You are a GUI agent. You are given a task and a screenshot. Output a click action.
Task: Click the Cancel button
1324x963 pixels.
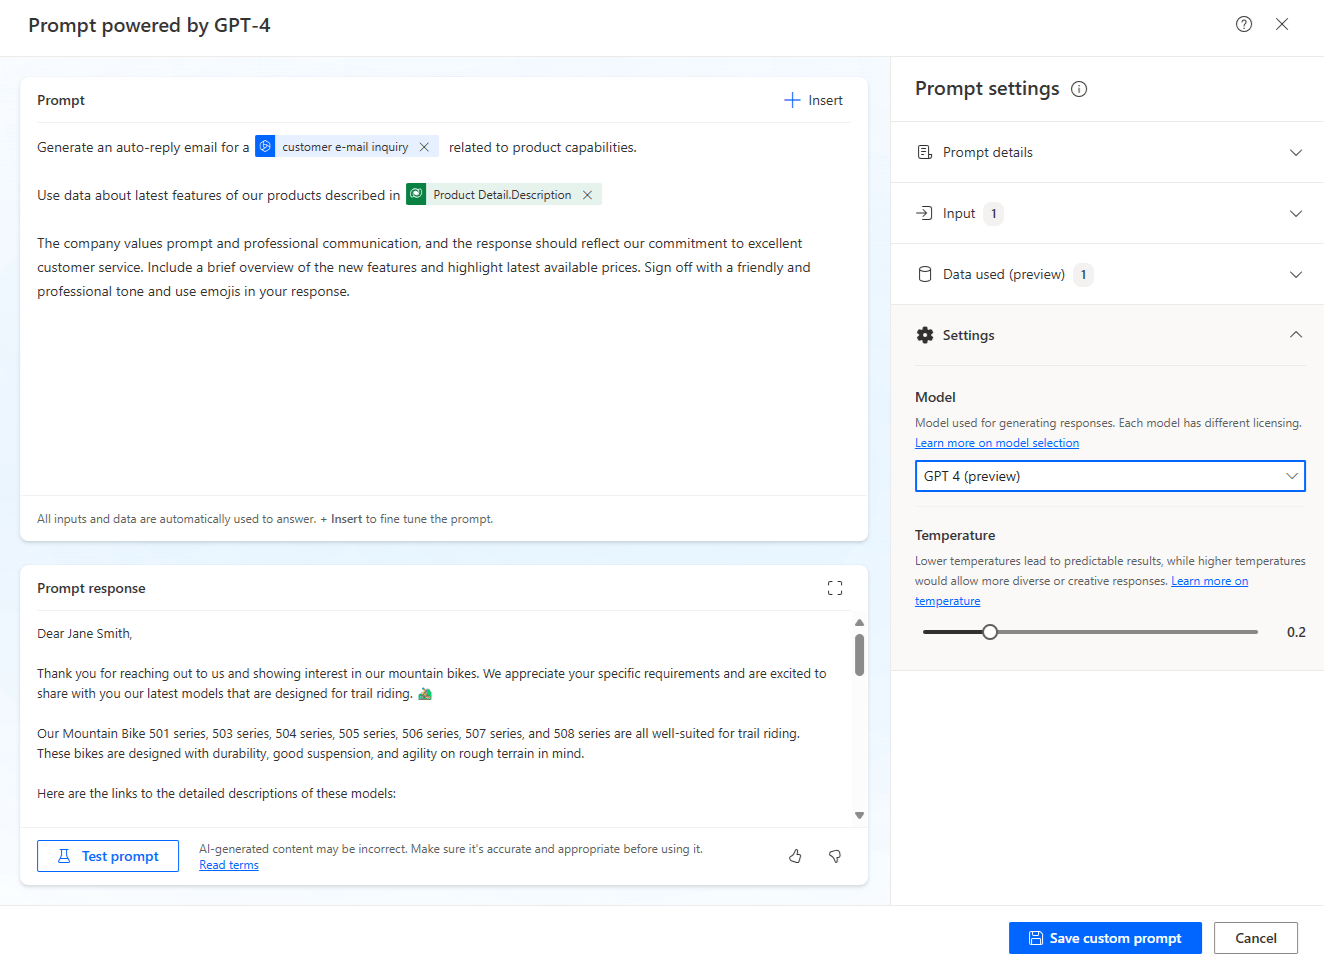[1256, 938]
